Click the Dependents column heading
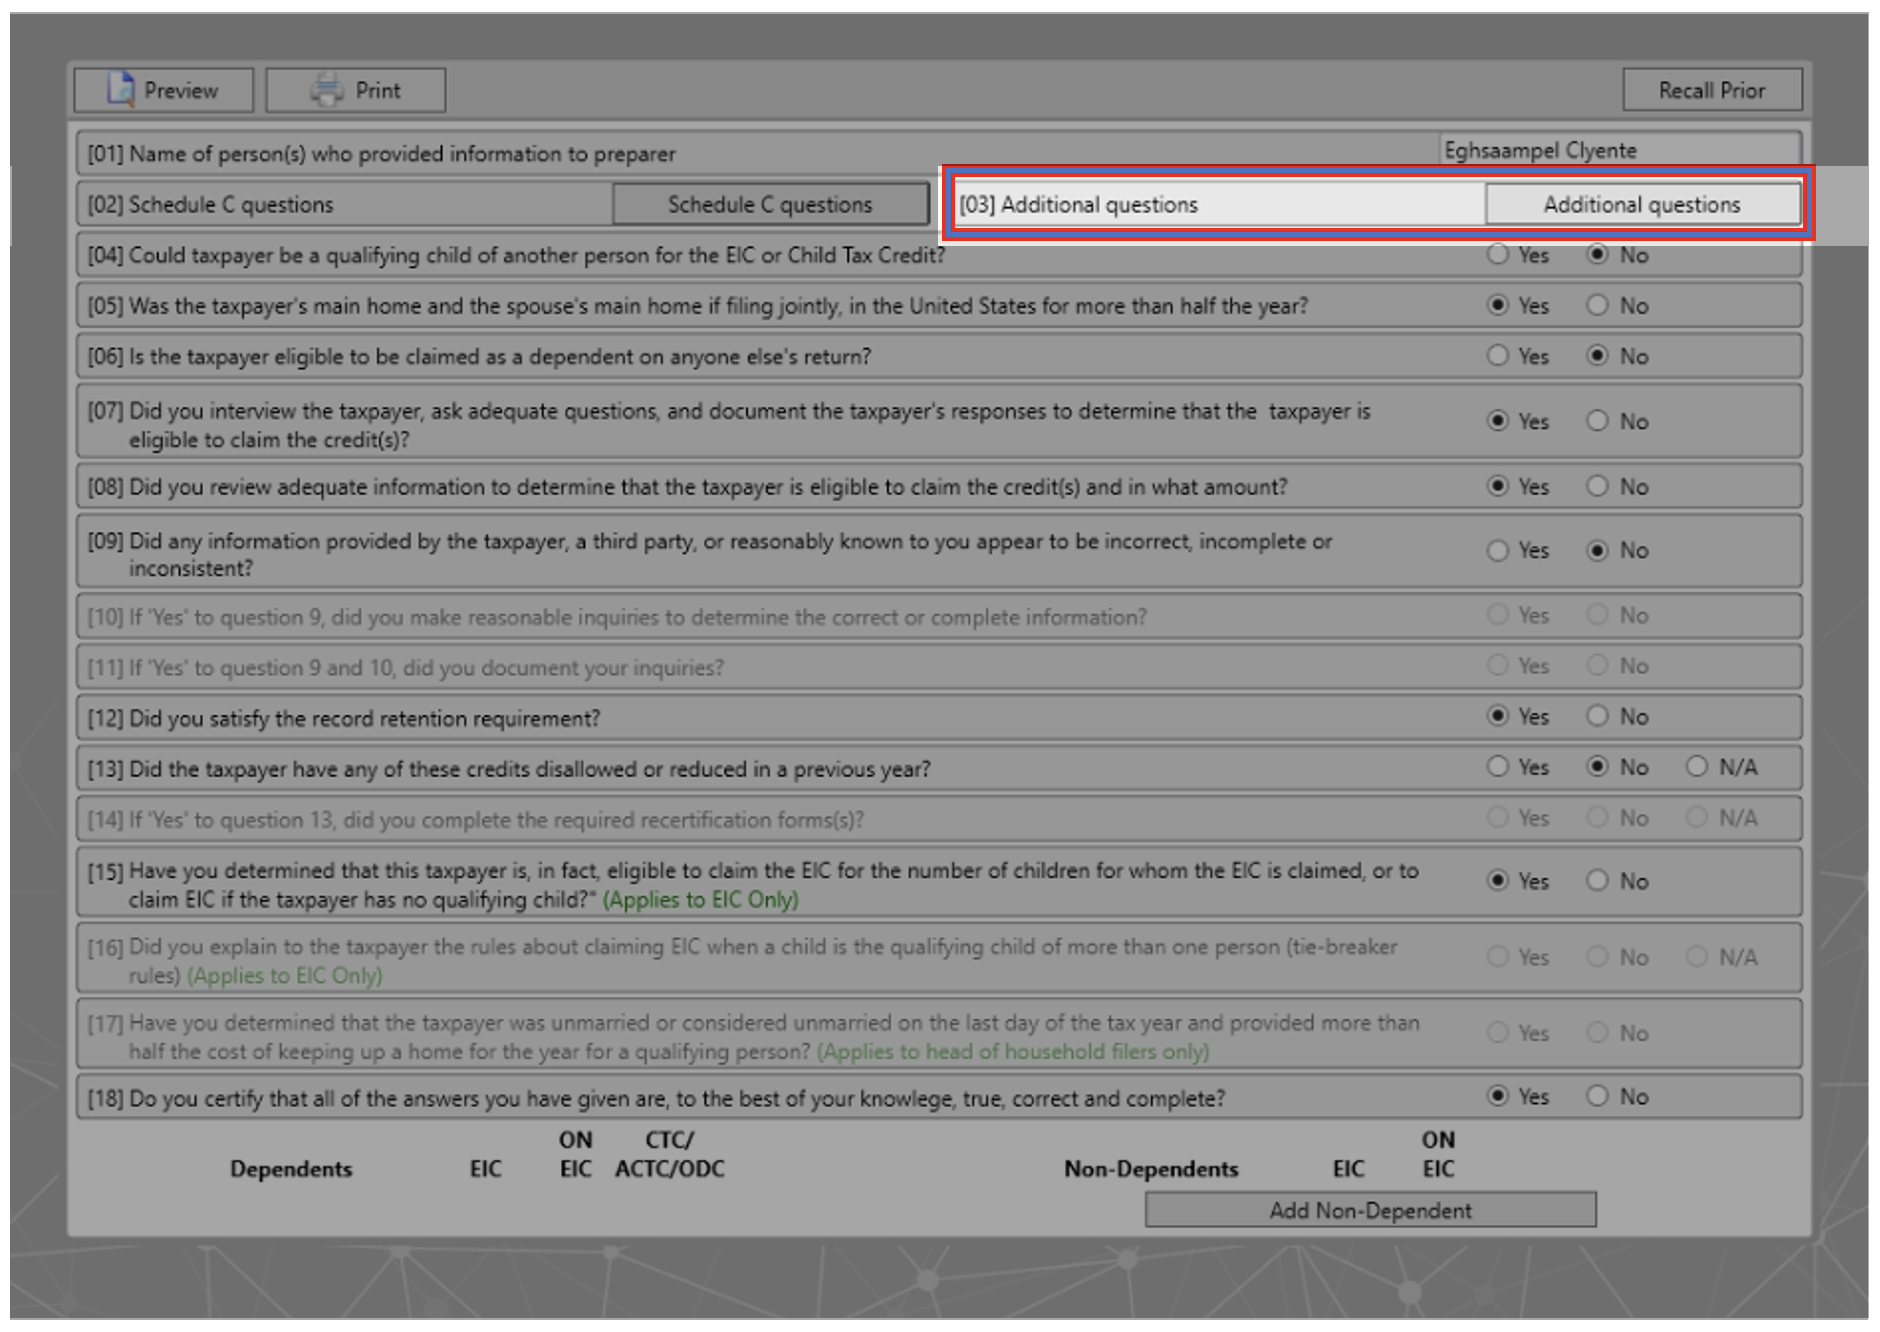Viewport: 1880px width, 1332px height. pyautogui.click(x=291, y=1169)
